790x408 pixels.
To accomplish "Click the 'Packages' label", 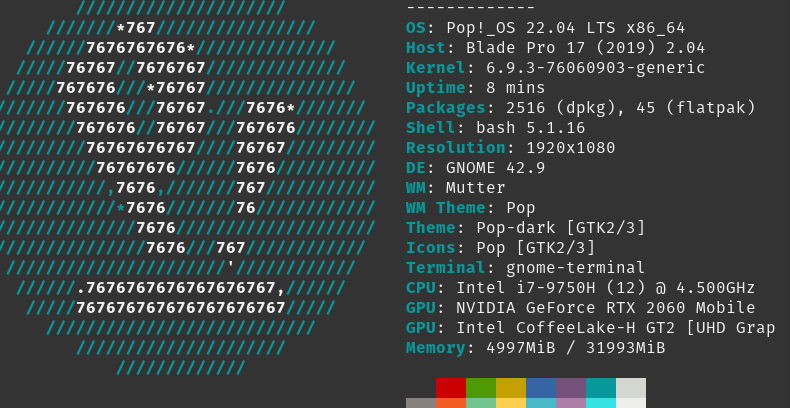I will point(446,108).
